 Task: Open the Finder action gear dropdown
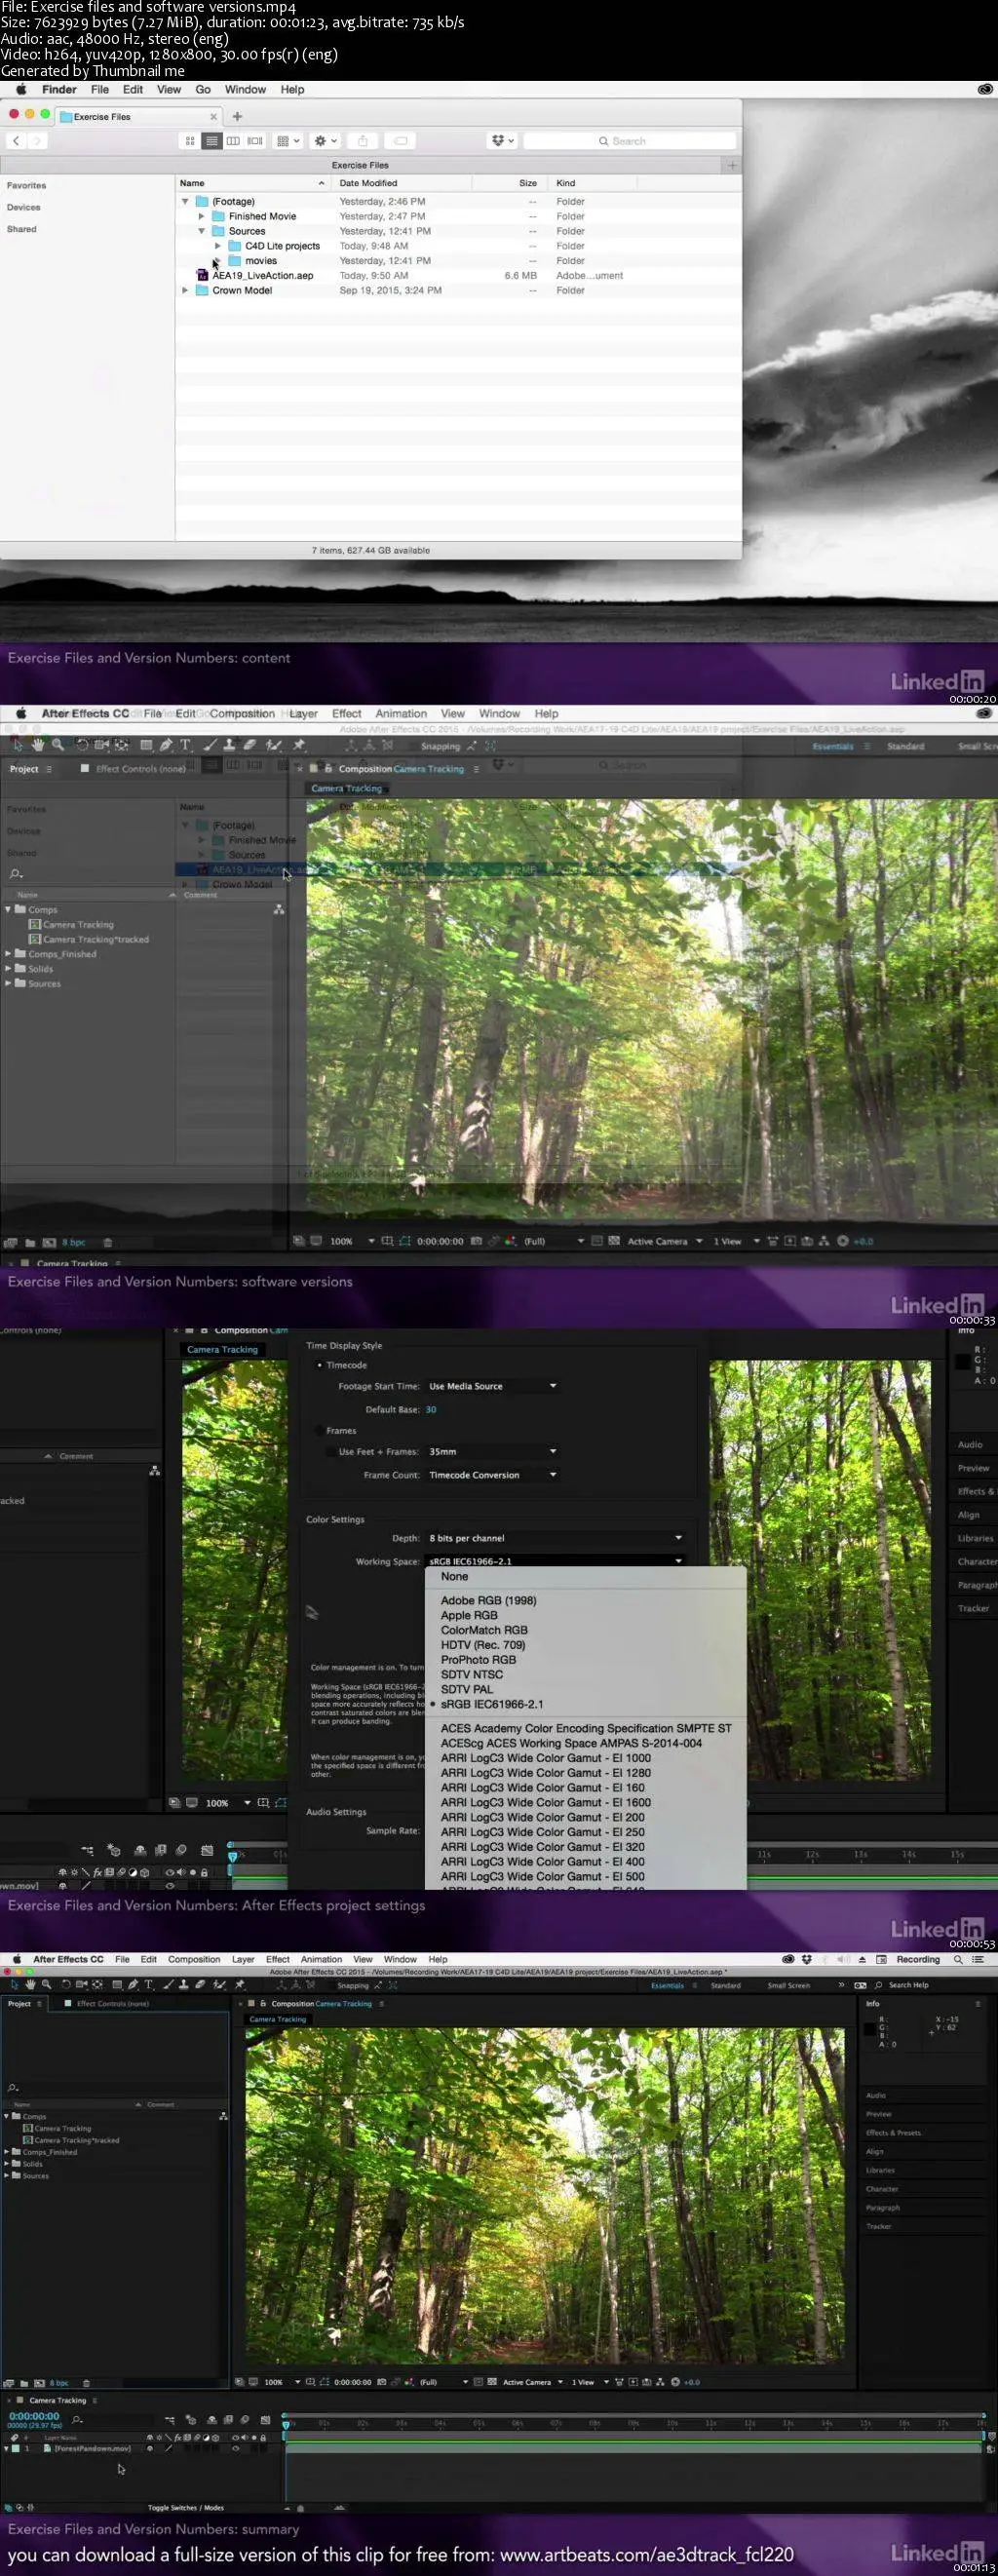[326, 141]
